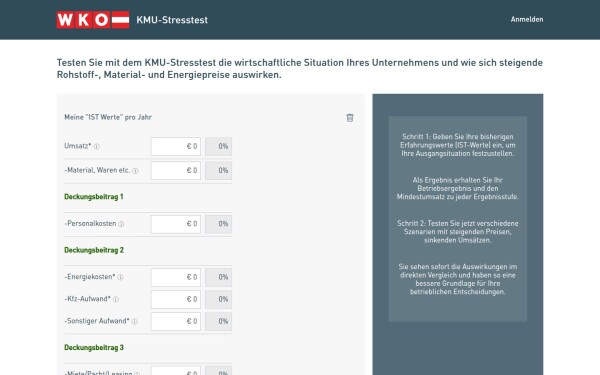Select the Deckungsbeitrag 1 heading
The height and width of the screenshot is (375, 600).
click(x=94, y=197)
